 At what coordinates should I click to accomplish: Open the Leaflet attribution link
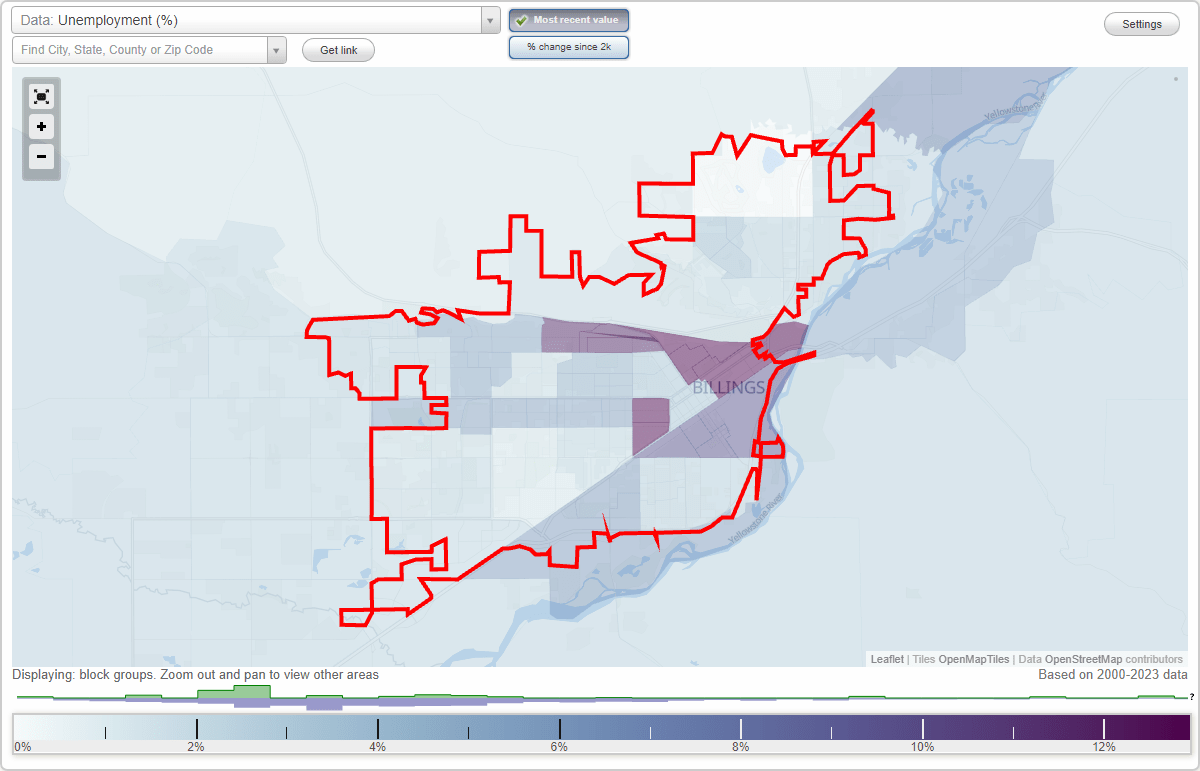point(887,659)
